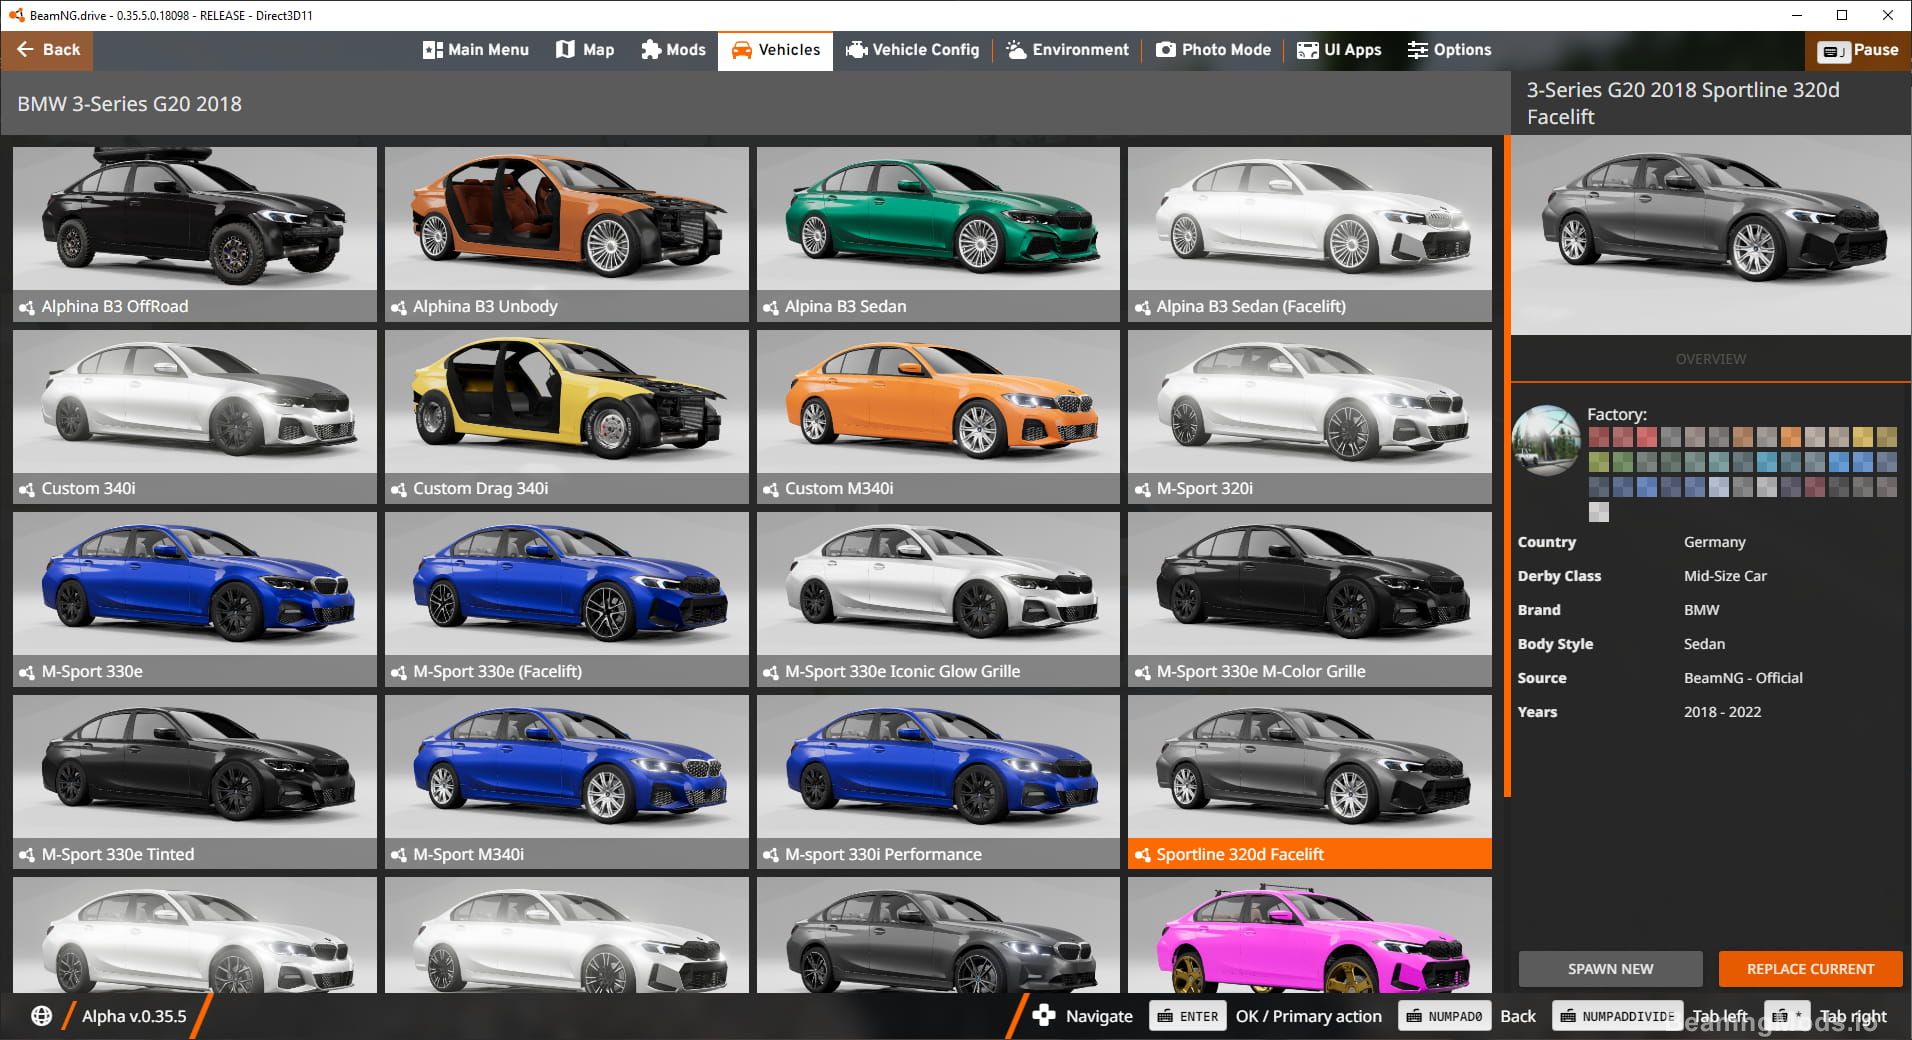Select M-Sport 330e Iconic Glow Grille thumbnail
1912x1040 pixels.
938,584
